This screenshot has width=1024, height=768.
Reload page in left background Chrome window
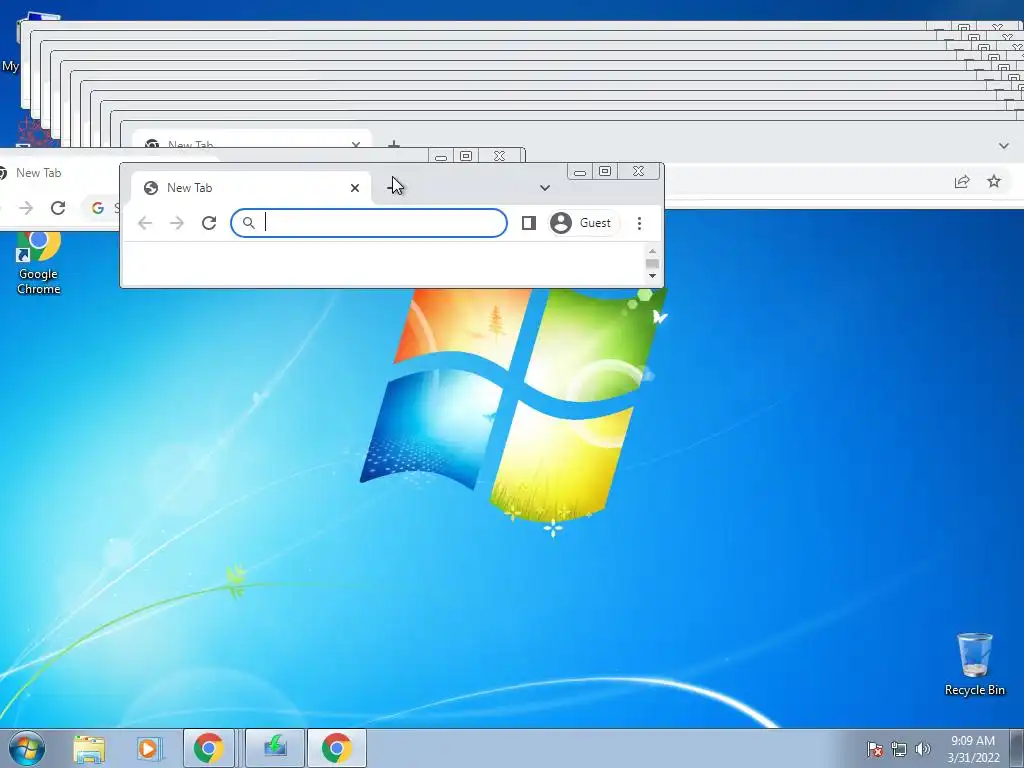[58, 208]
